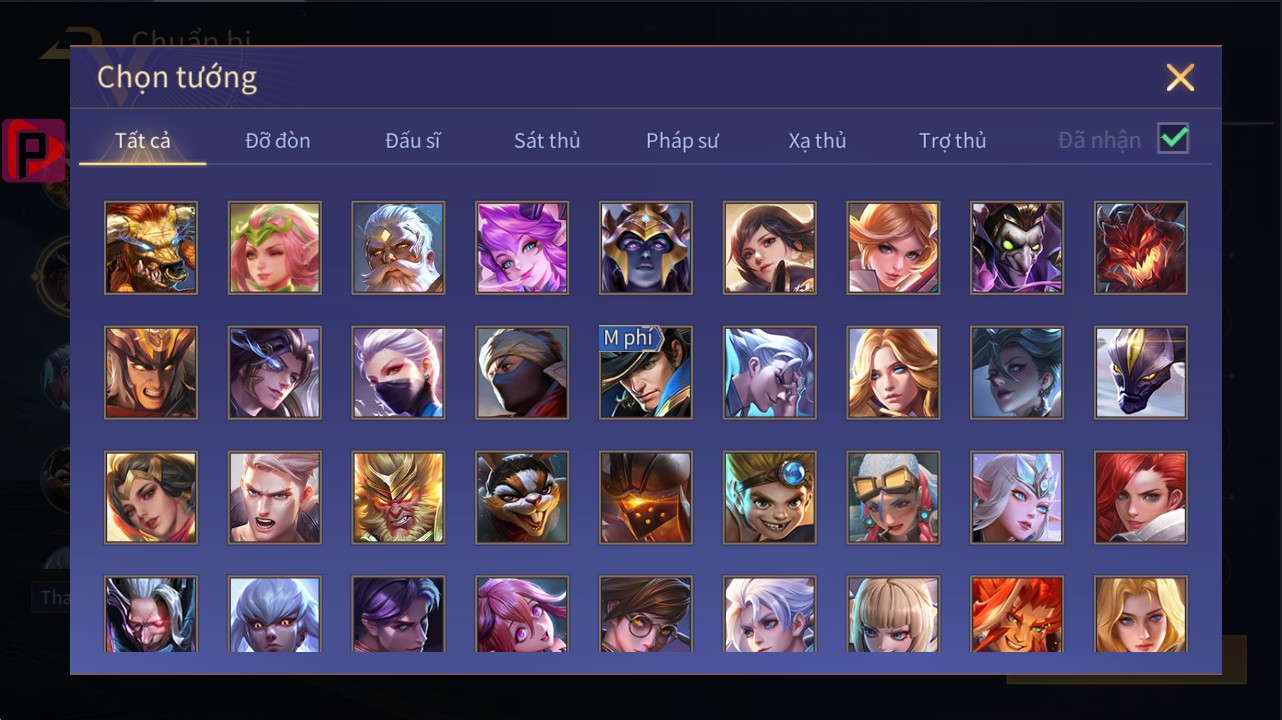
Task: Select the pink-haired hero with green crown
Action: click(275, 248)
